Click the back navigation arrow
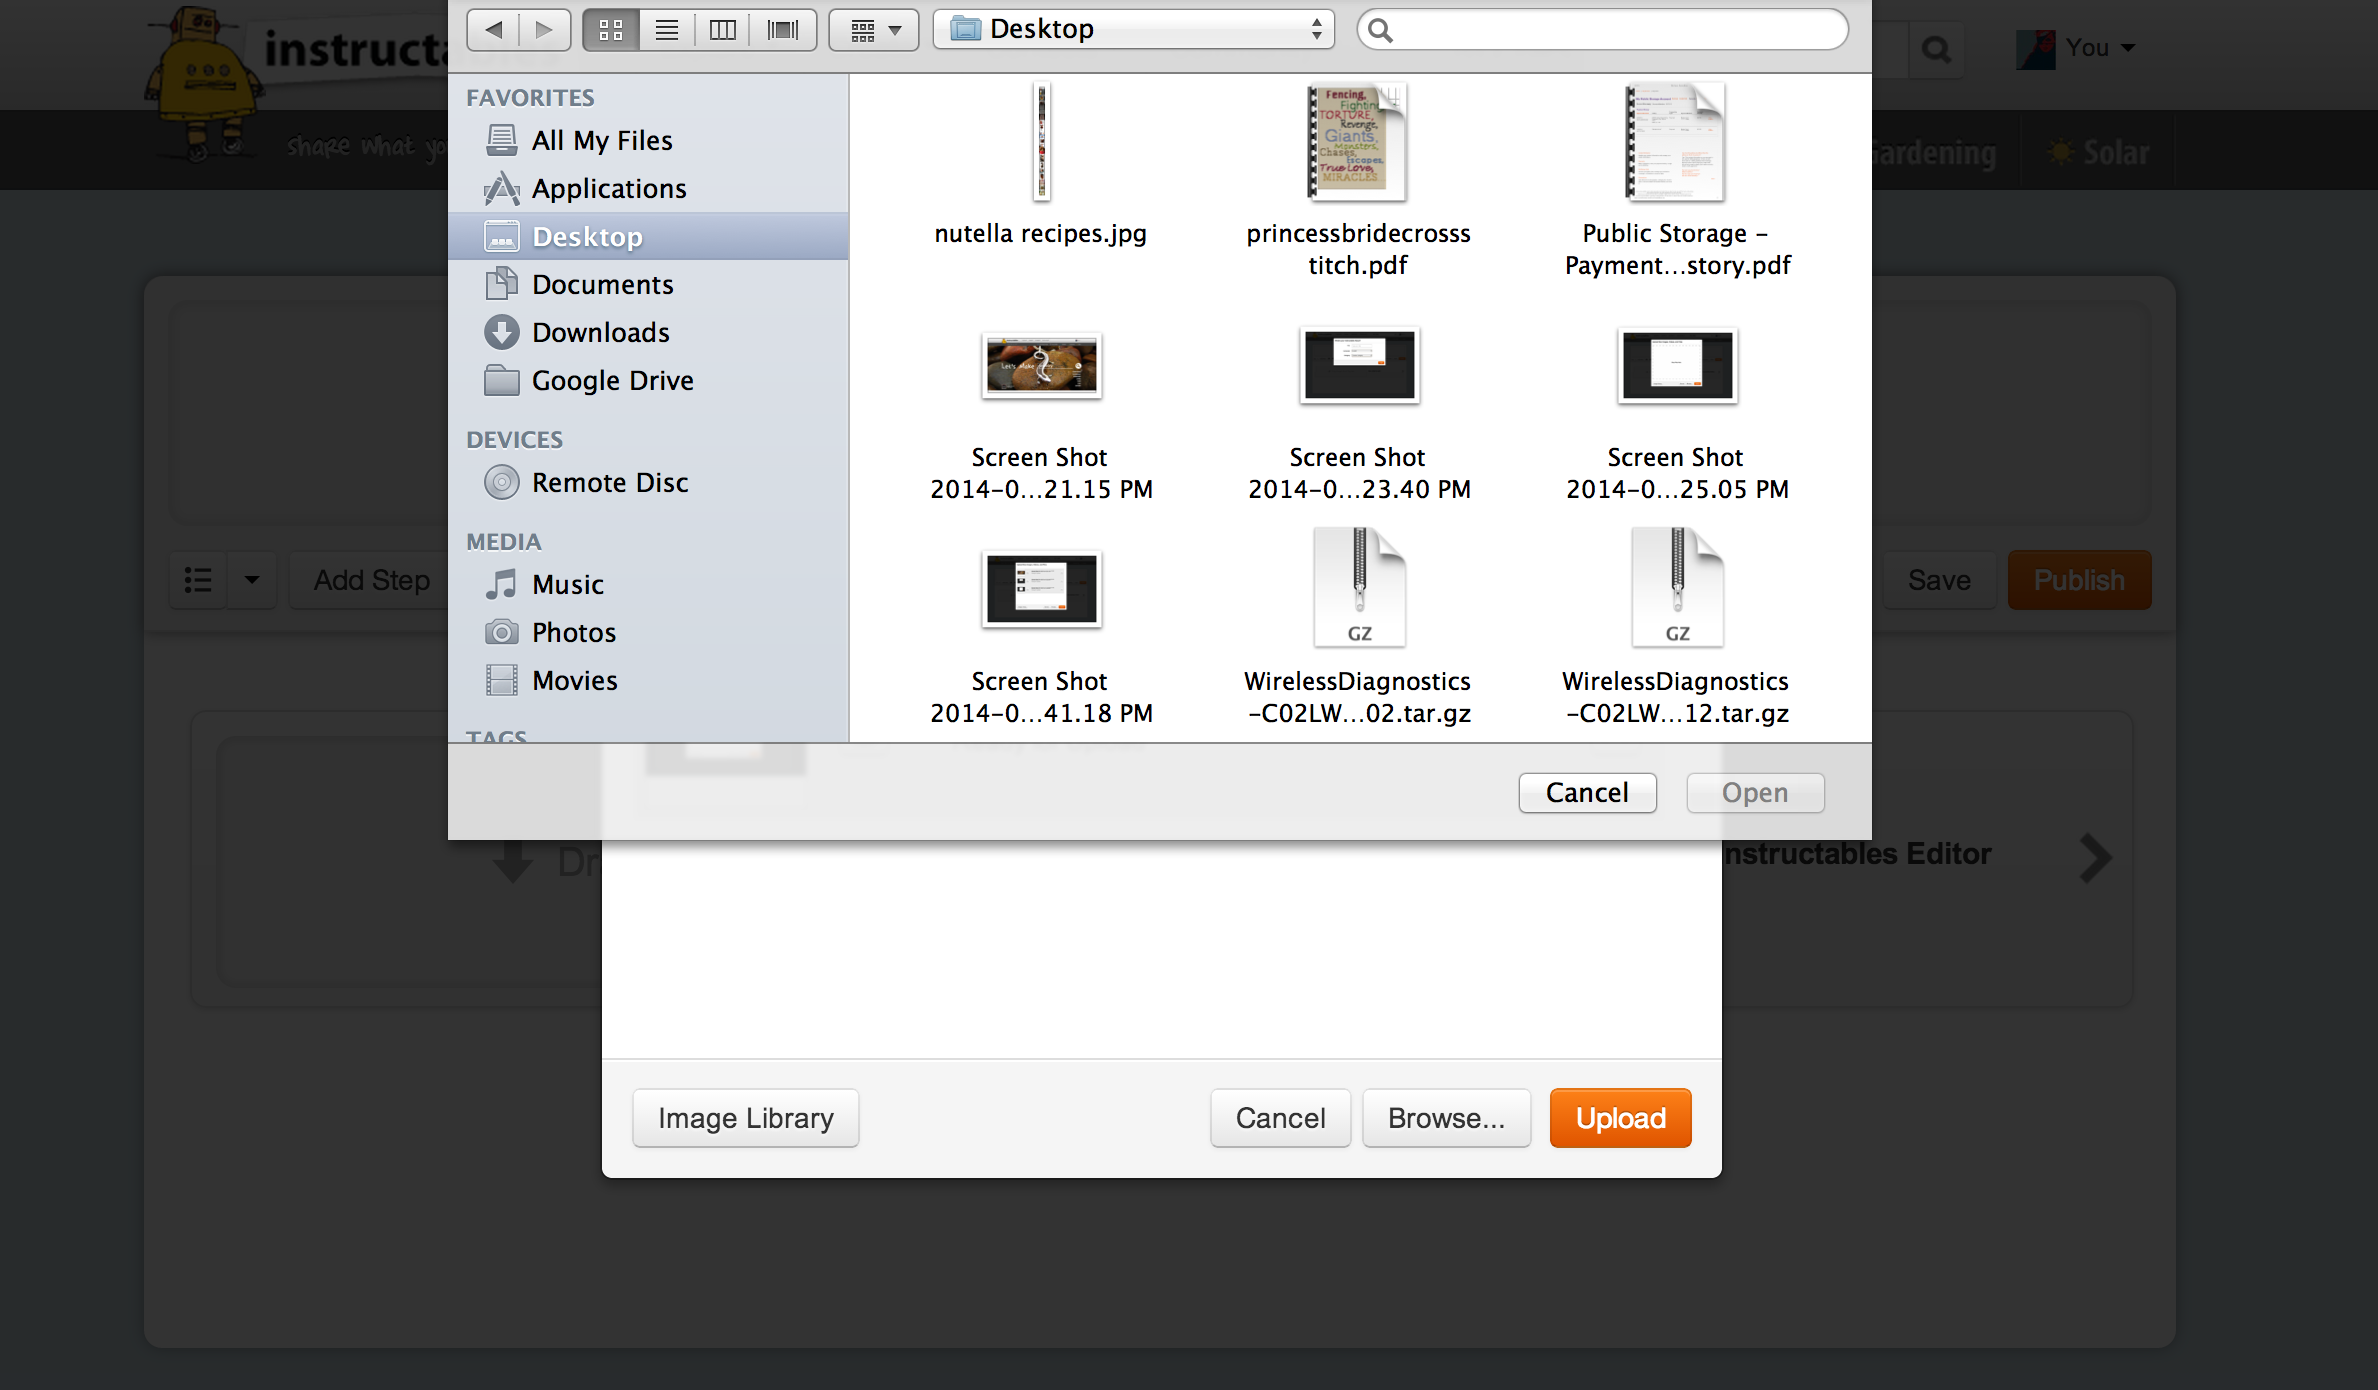The width and height of the screenshot is (2378, 1390). coord(492,29)
